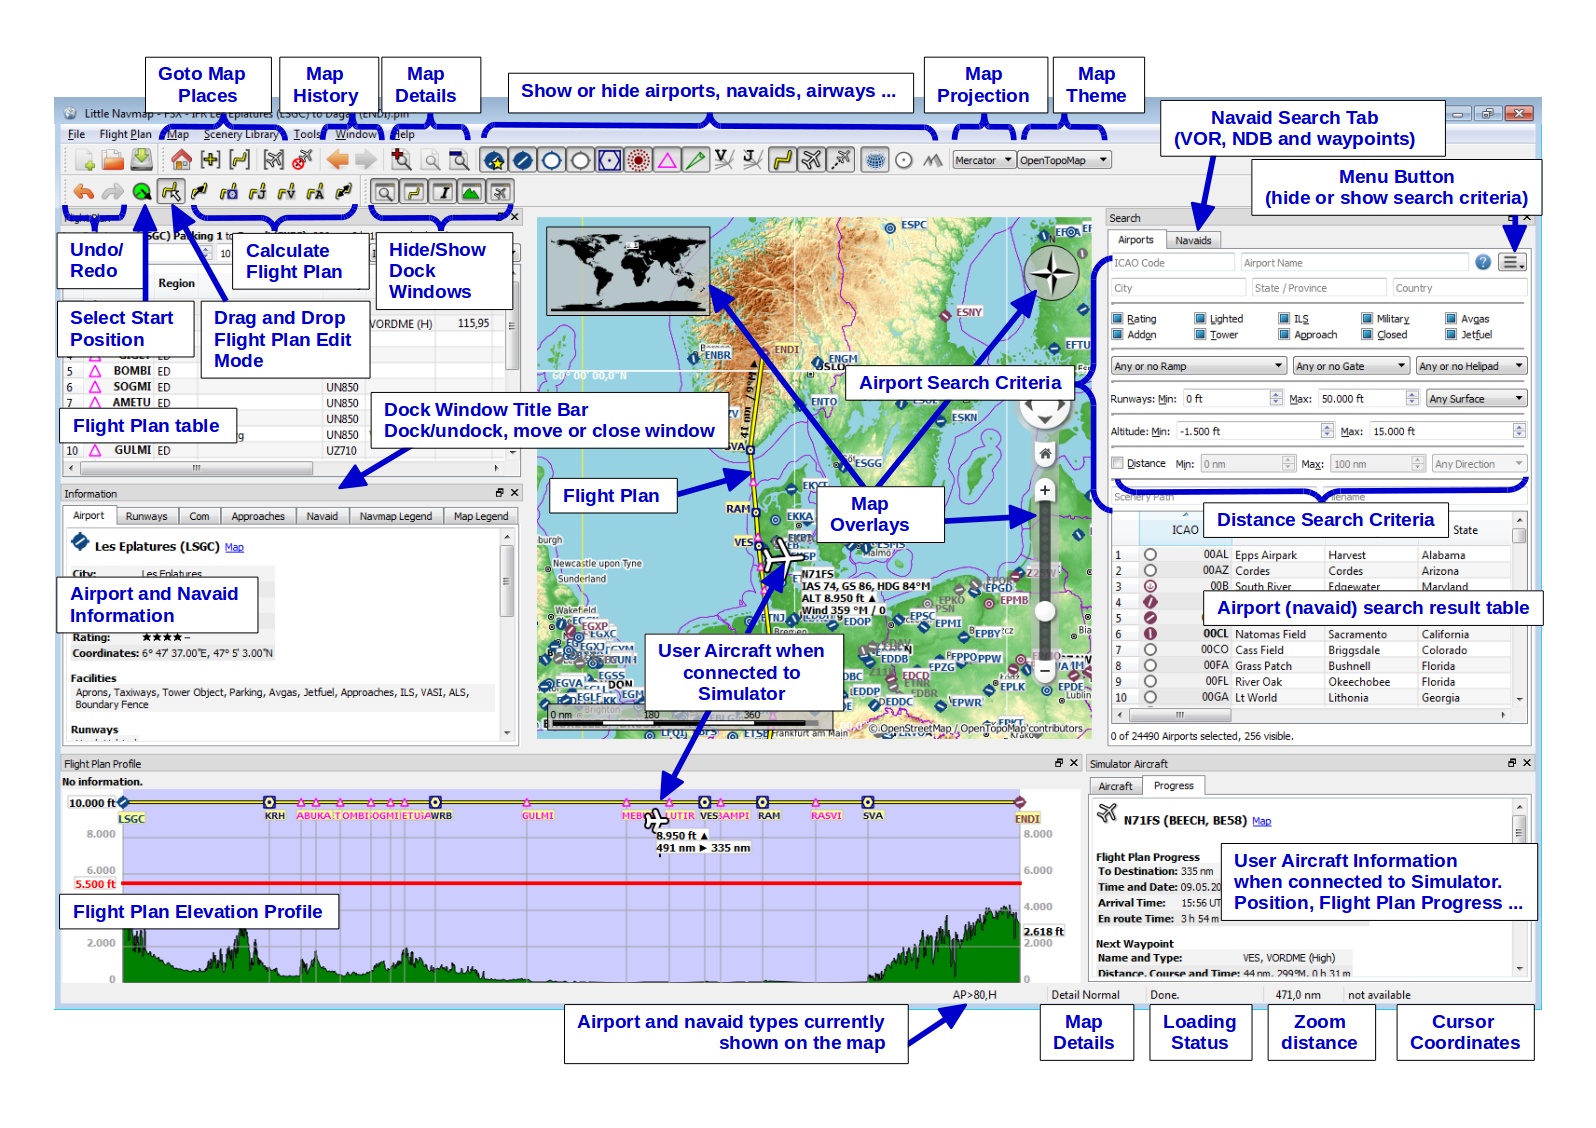The height and width of the screenshot is (1128, 1596).
Task: Switch to the Runways information tab
Action: [146, 516]
